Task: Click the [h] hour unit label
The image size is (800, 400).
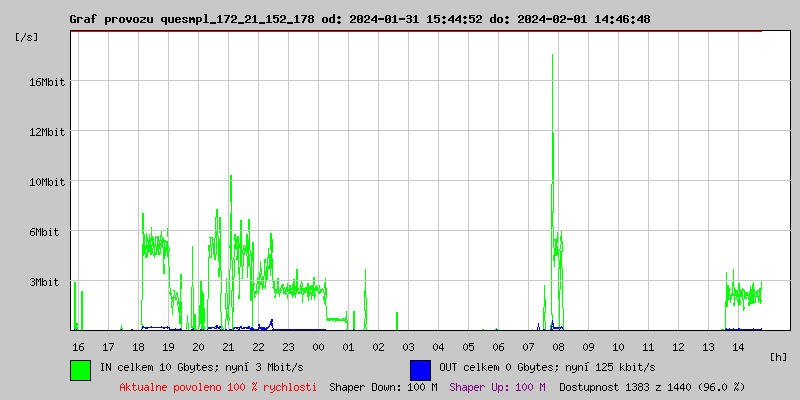Action: click(779, 357)
